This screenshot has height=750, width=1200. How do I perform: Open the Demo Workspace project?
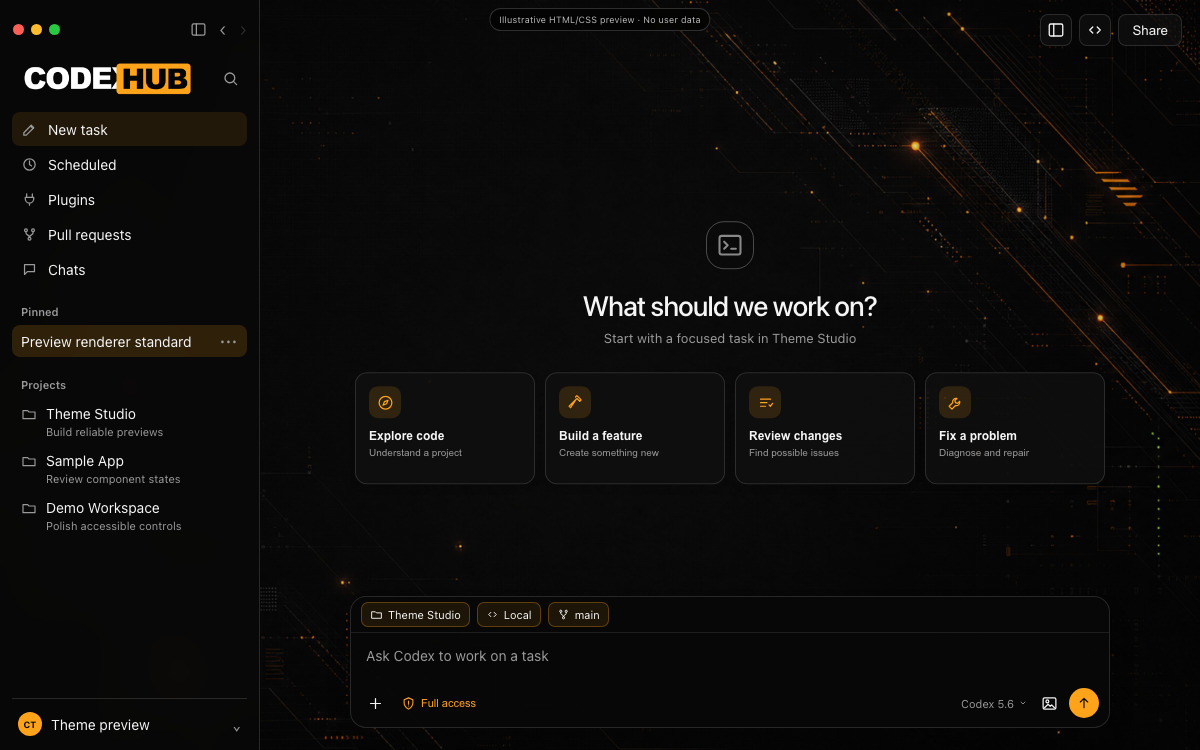[129, 516]
